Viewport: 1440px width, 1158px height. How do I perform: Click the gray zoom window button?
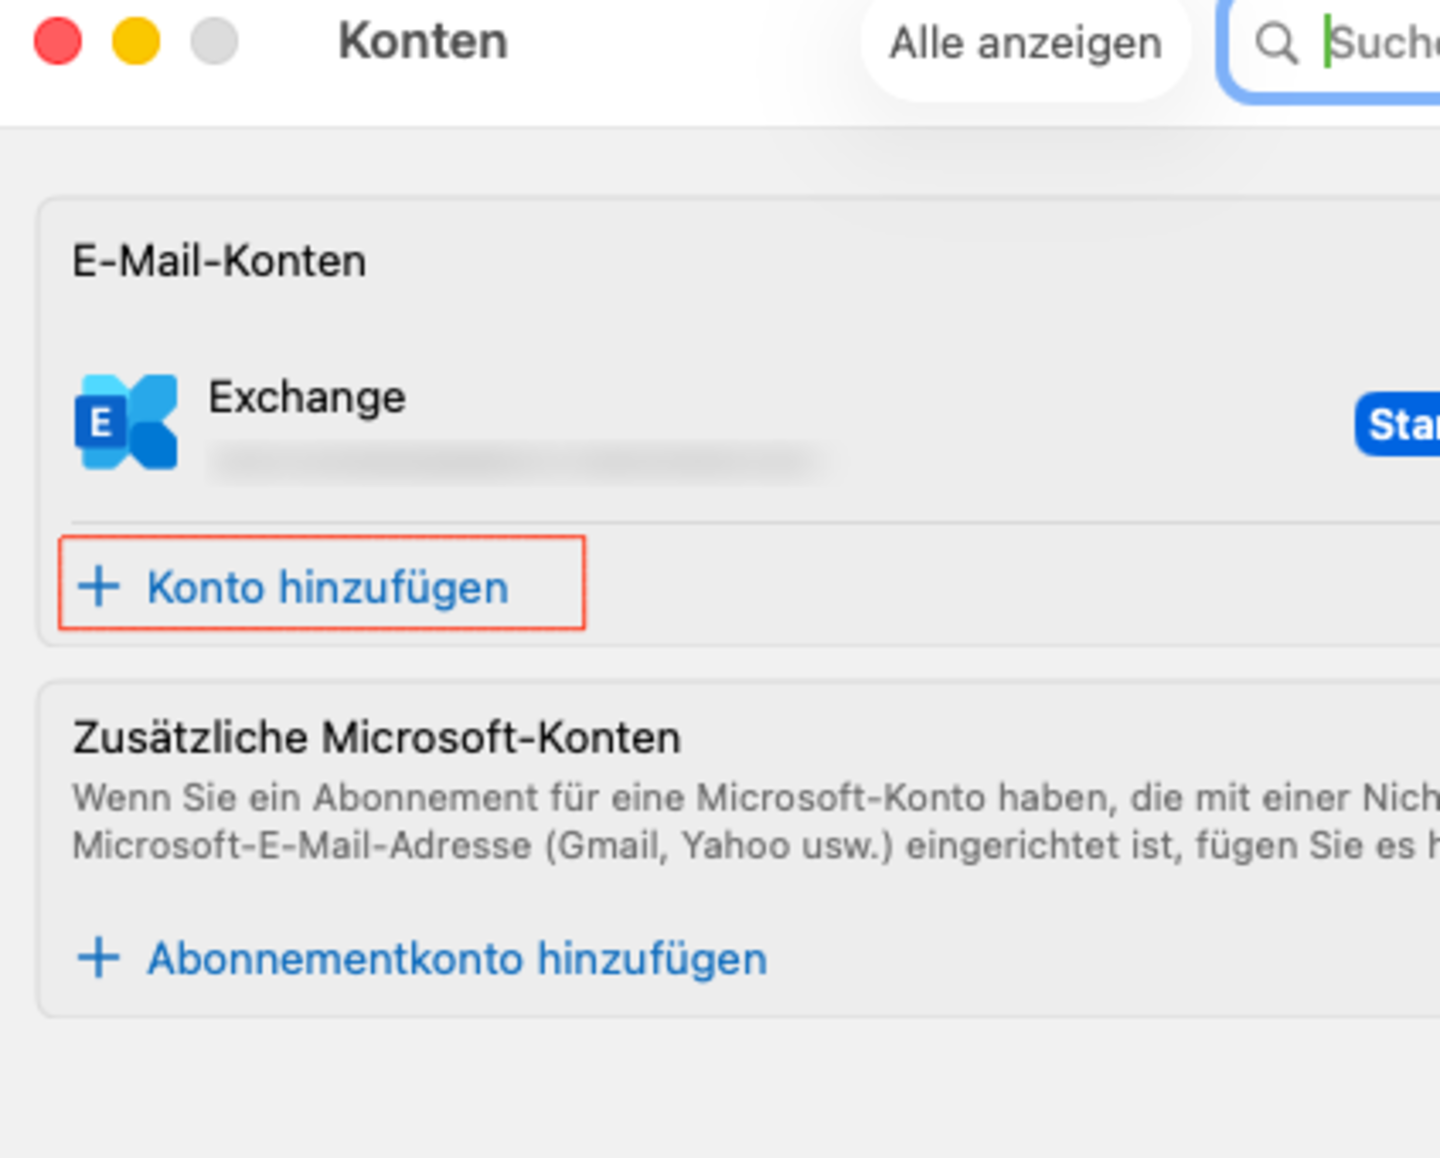[214, 42]
